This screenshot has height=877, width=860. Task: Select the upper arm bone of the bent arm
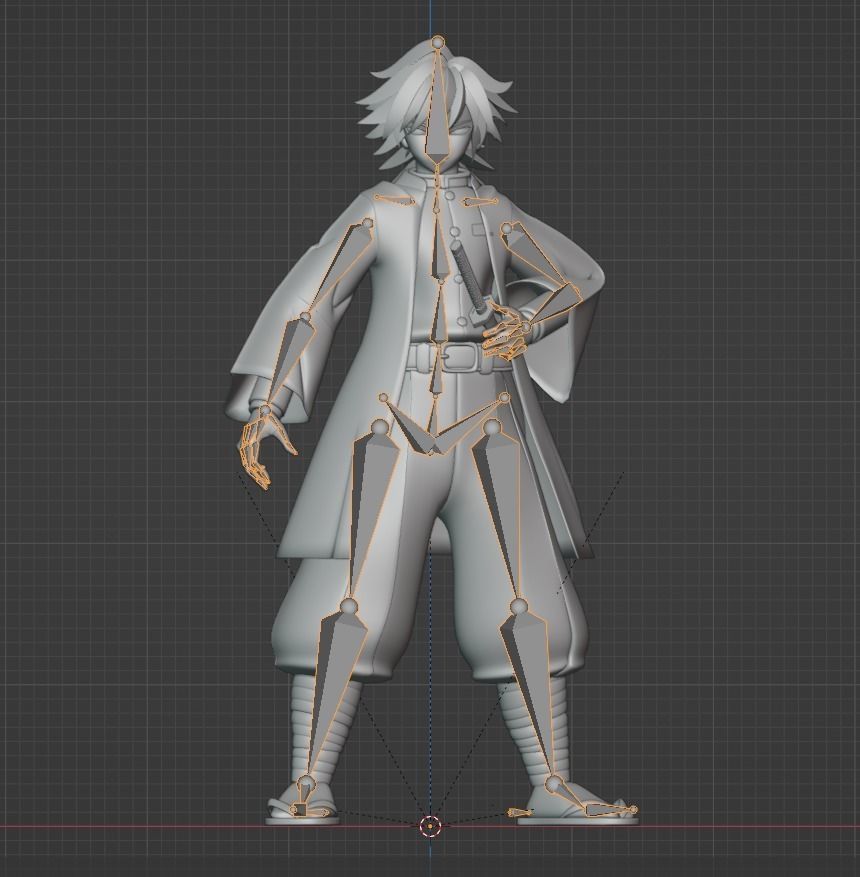tap(538, 257)
